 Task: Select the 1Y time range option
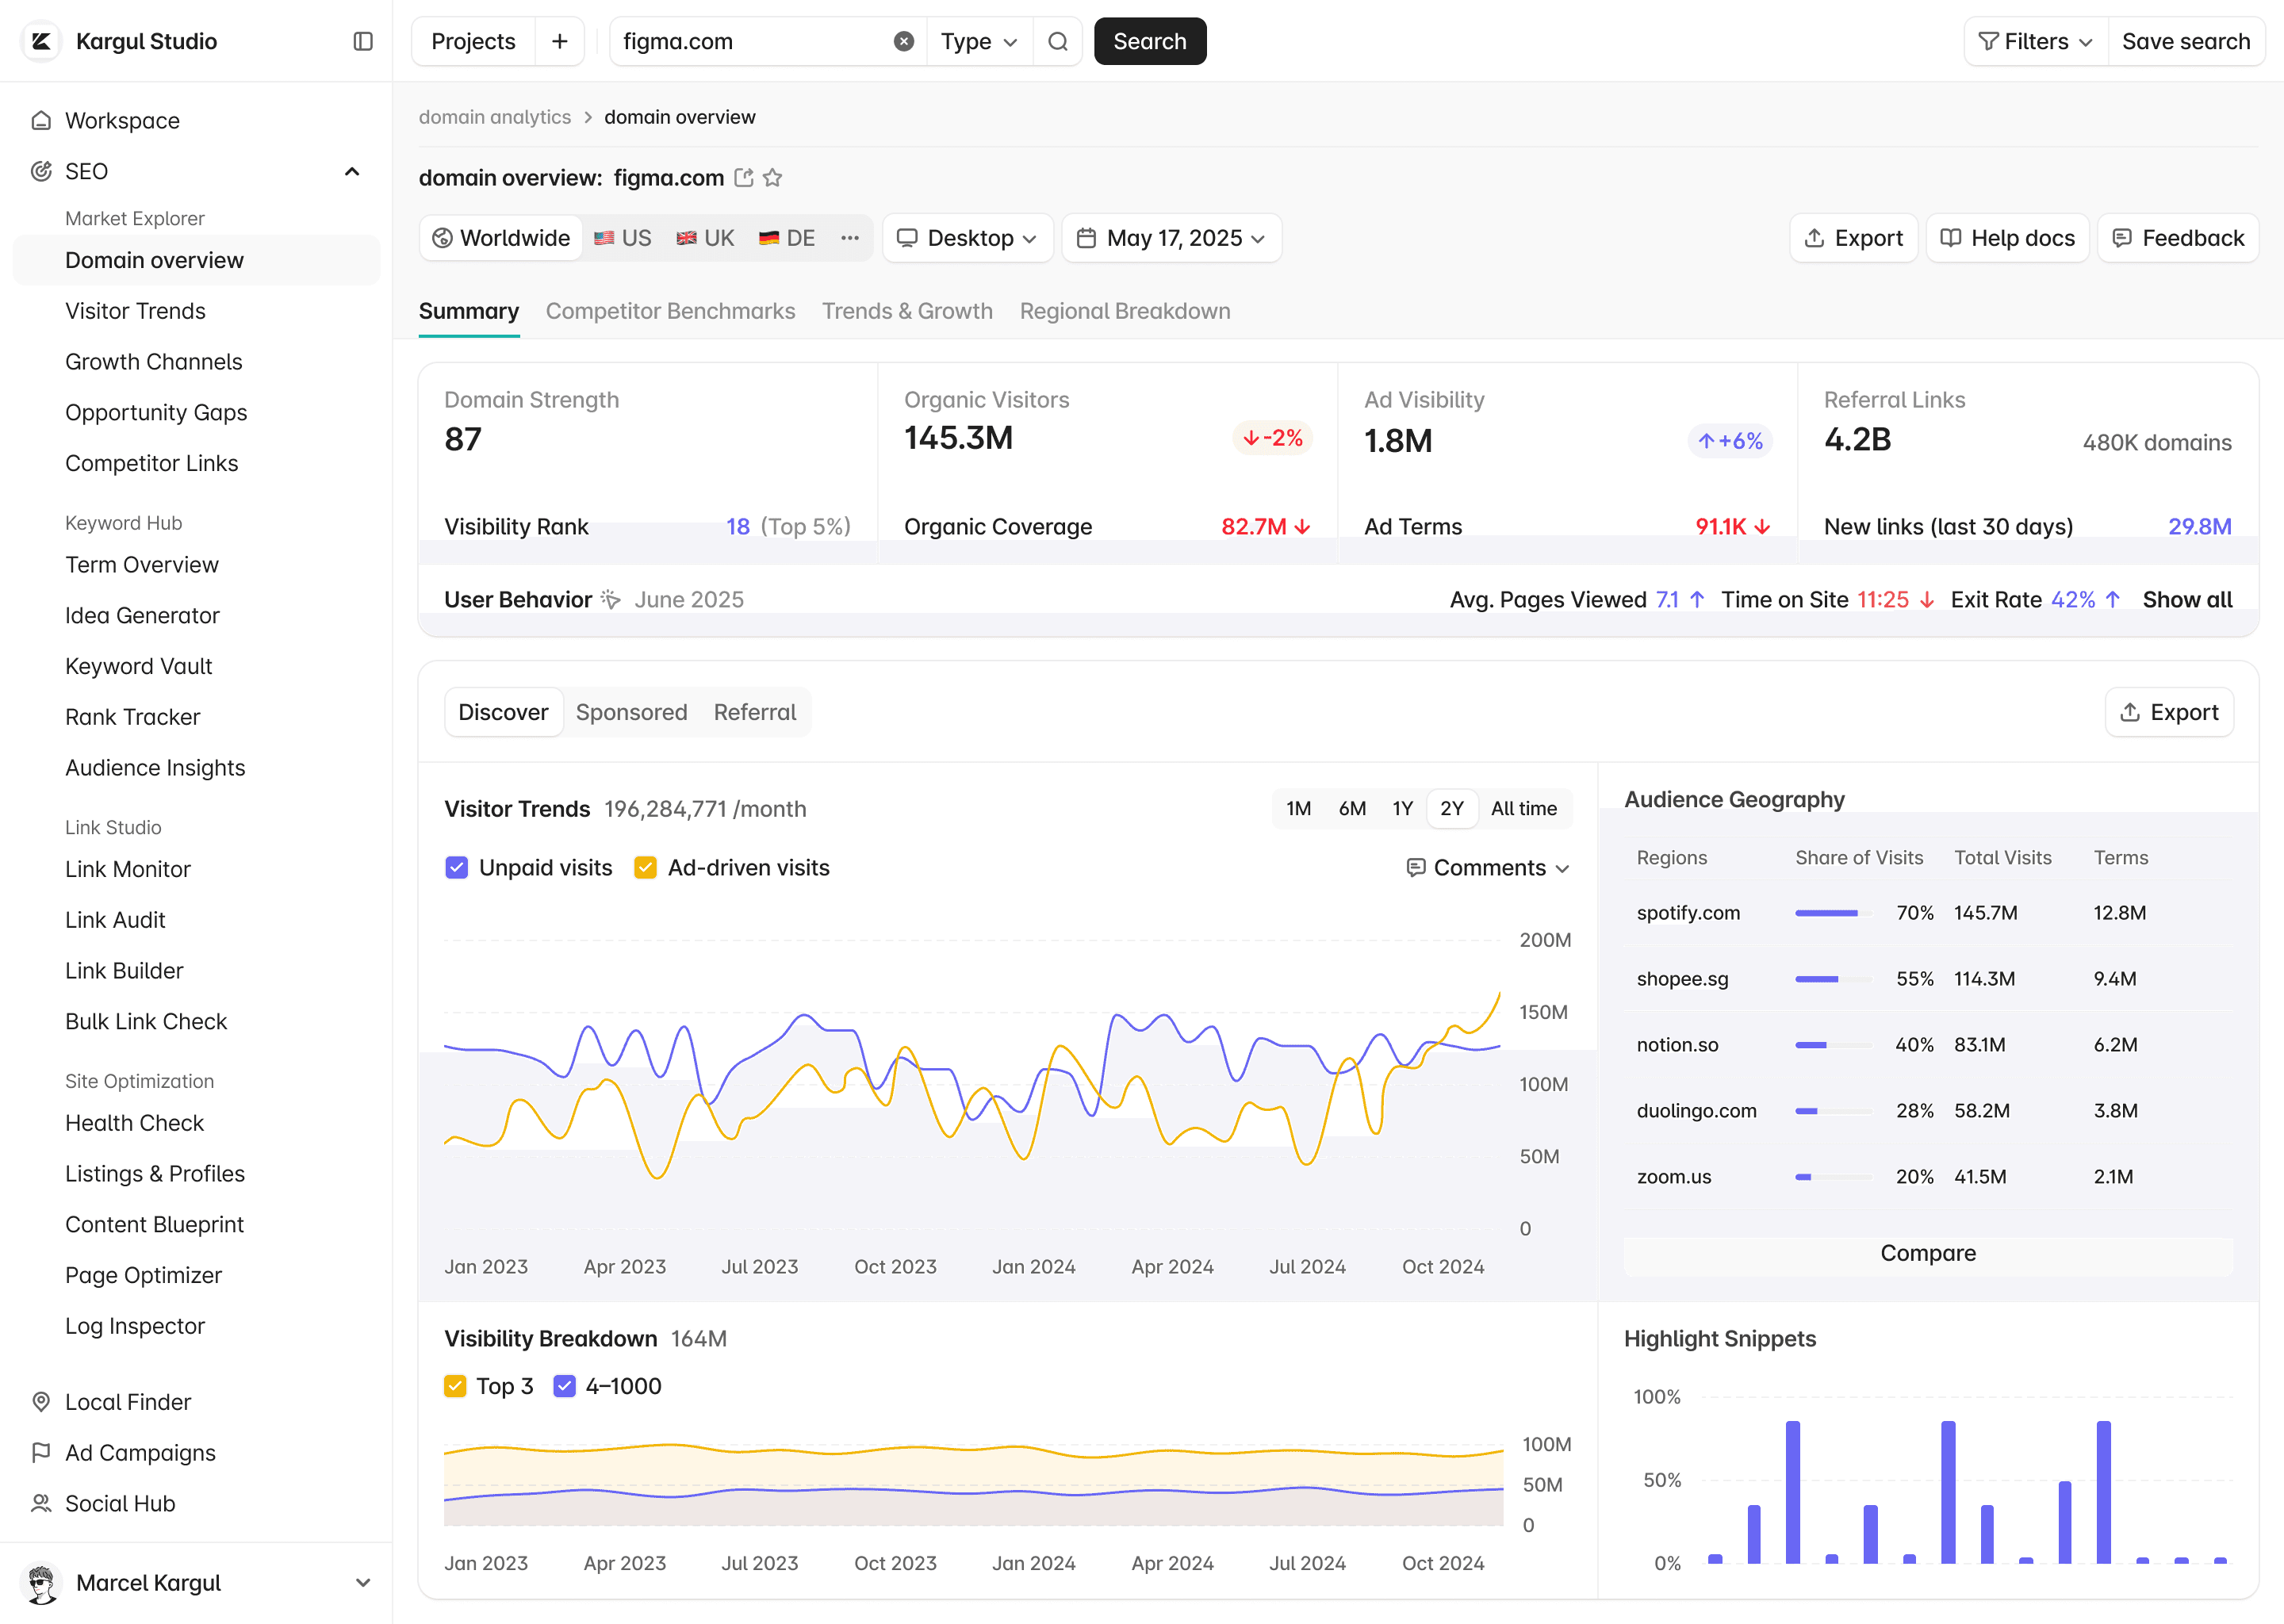click(x=1402, y=808)
